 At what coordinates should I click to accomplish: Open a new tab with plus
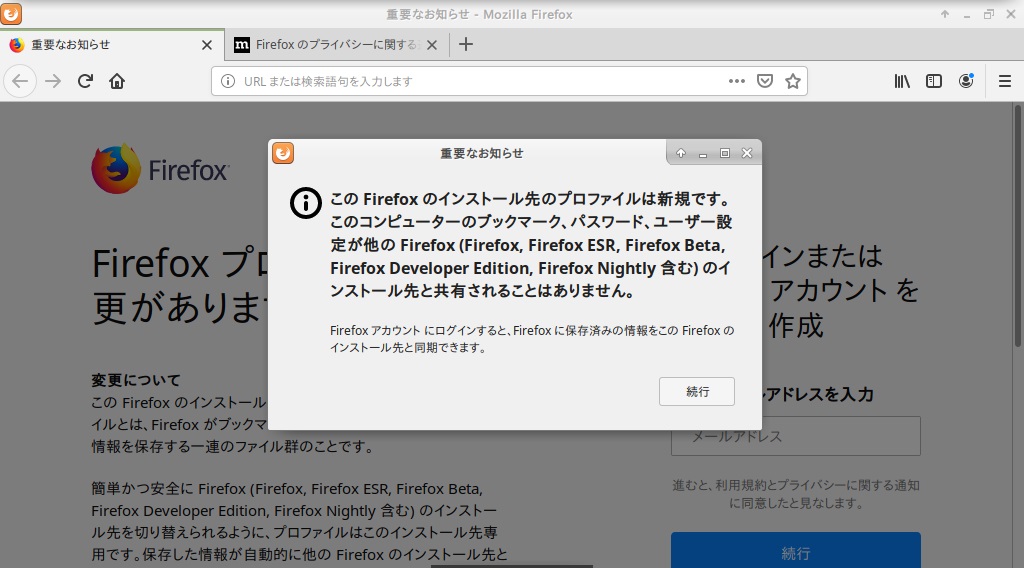(x=466, y=44)
